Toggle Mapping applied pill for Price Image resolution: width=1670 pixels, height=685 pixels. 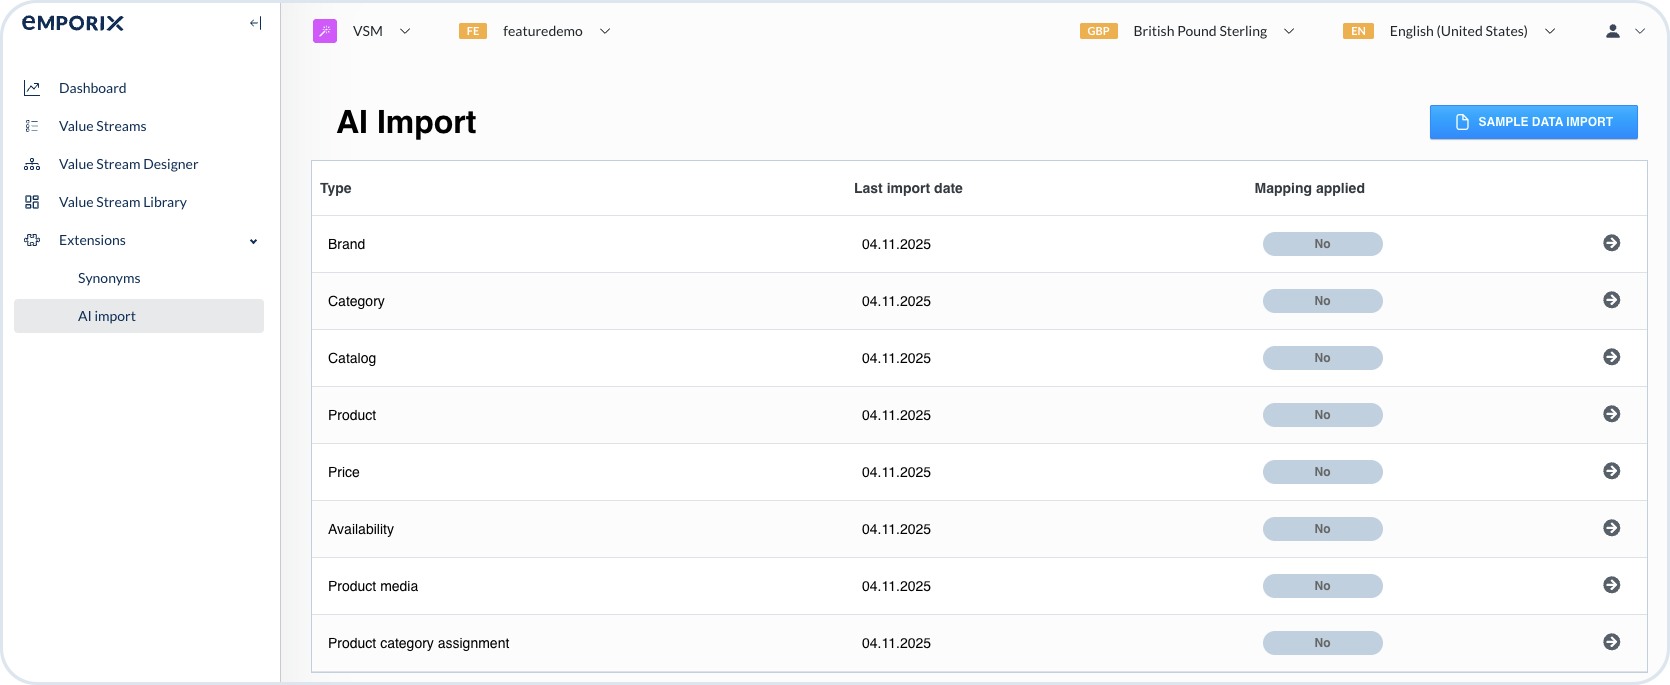pyautogui.click(x=1322, y=472)
